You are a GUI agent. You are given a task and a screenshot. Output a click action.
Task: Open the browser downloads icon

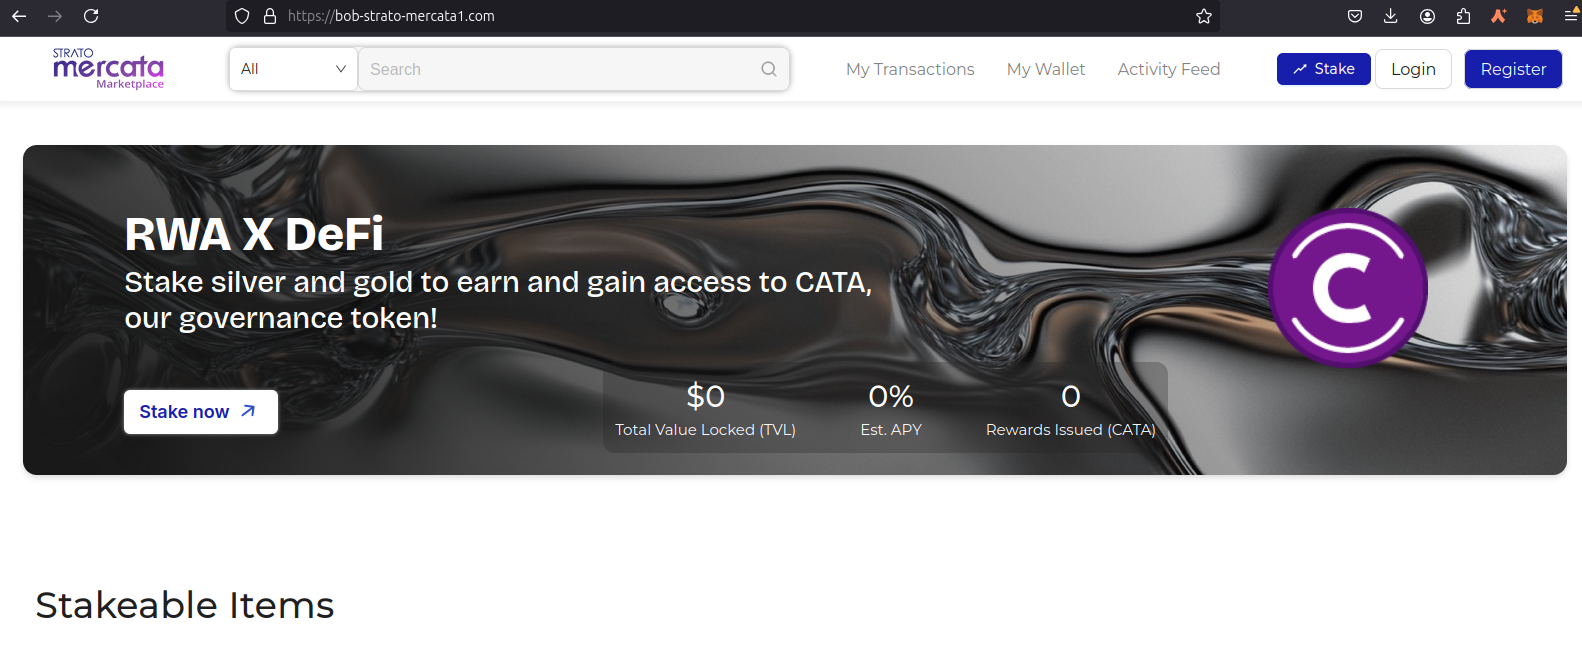click(1391, 16)
